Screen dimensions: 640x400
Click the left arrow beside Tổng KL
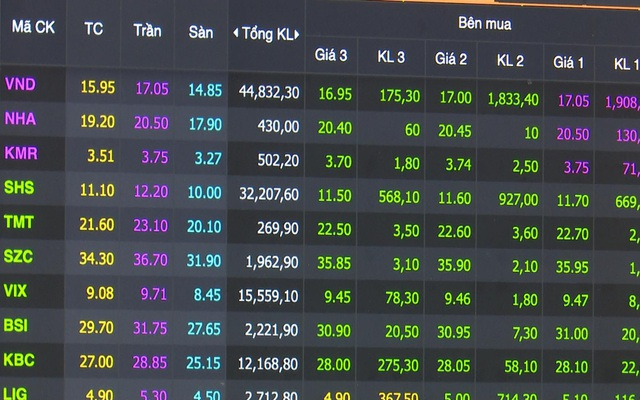point(236,33)
